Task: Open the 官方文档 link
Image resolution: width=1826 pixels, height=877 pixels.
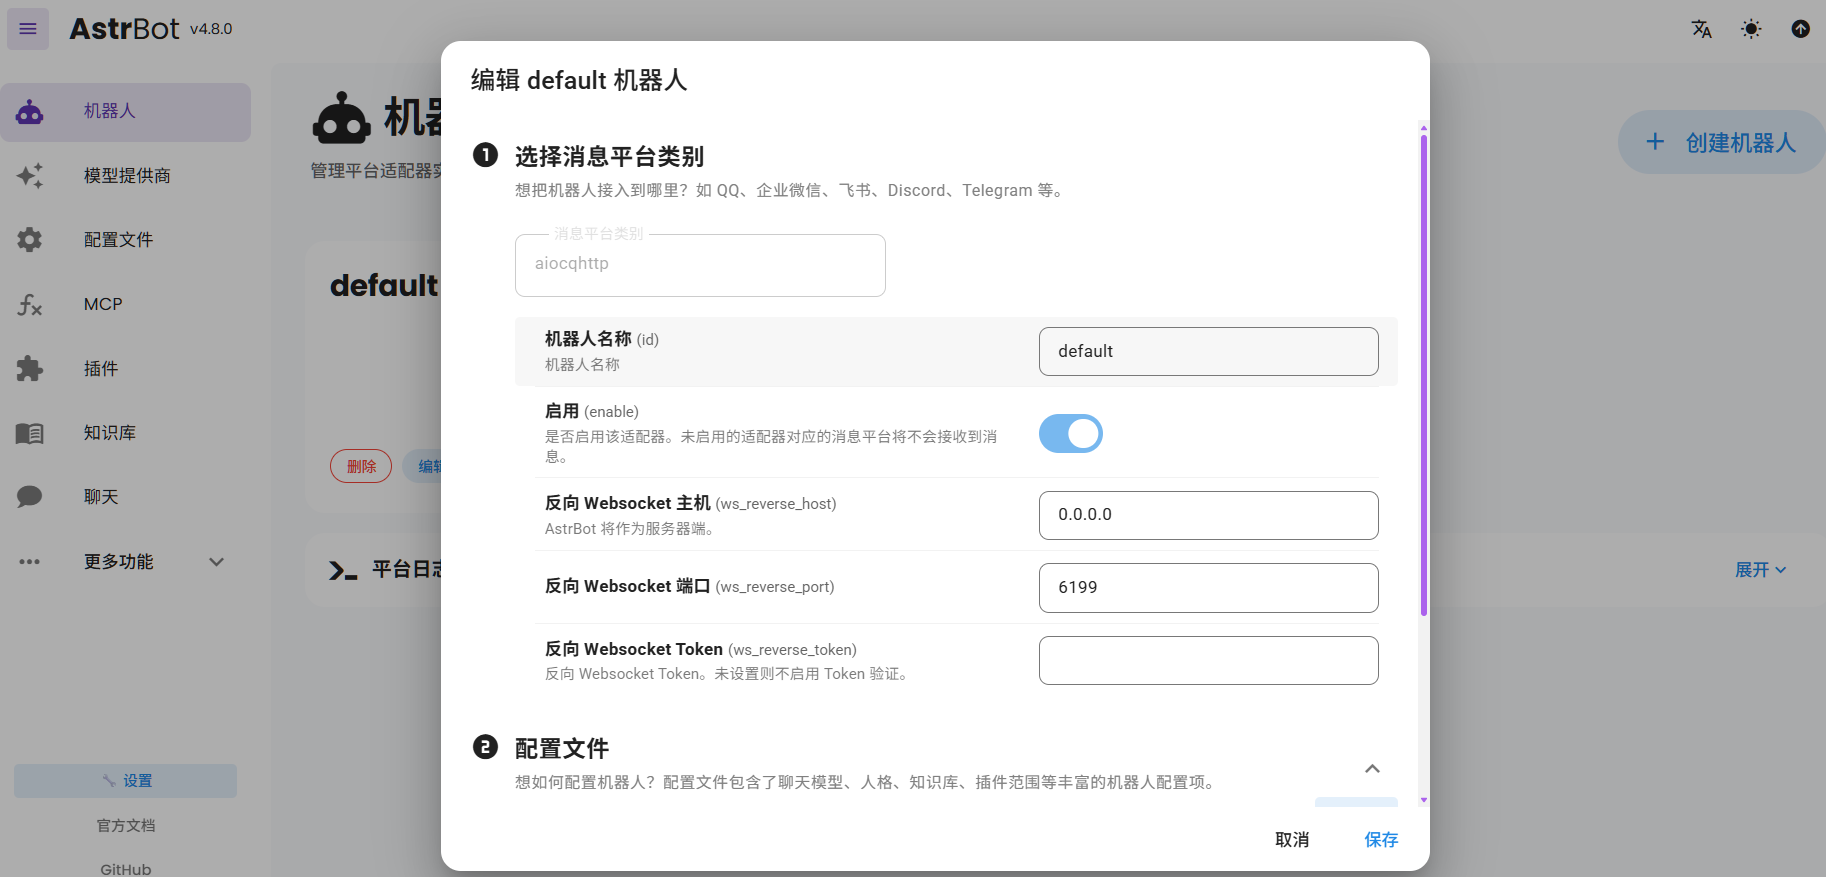Action: point(126,826)
